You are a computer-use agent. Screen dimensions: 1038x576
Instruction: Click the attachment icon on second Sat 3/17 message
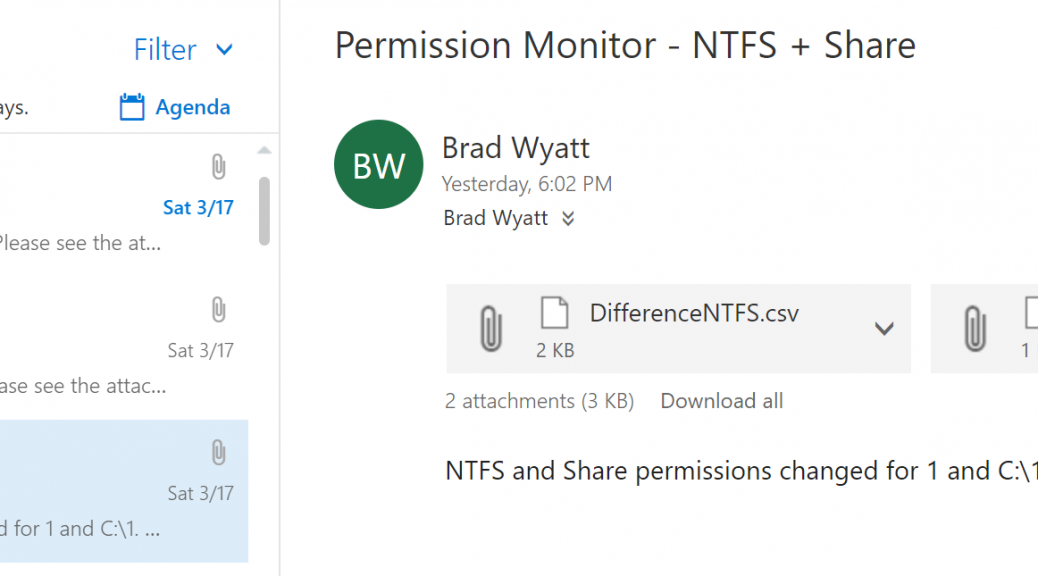pos(218,310)
